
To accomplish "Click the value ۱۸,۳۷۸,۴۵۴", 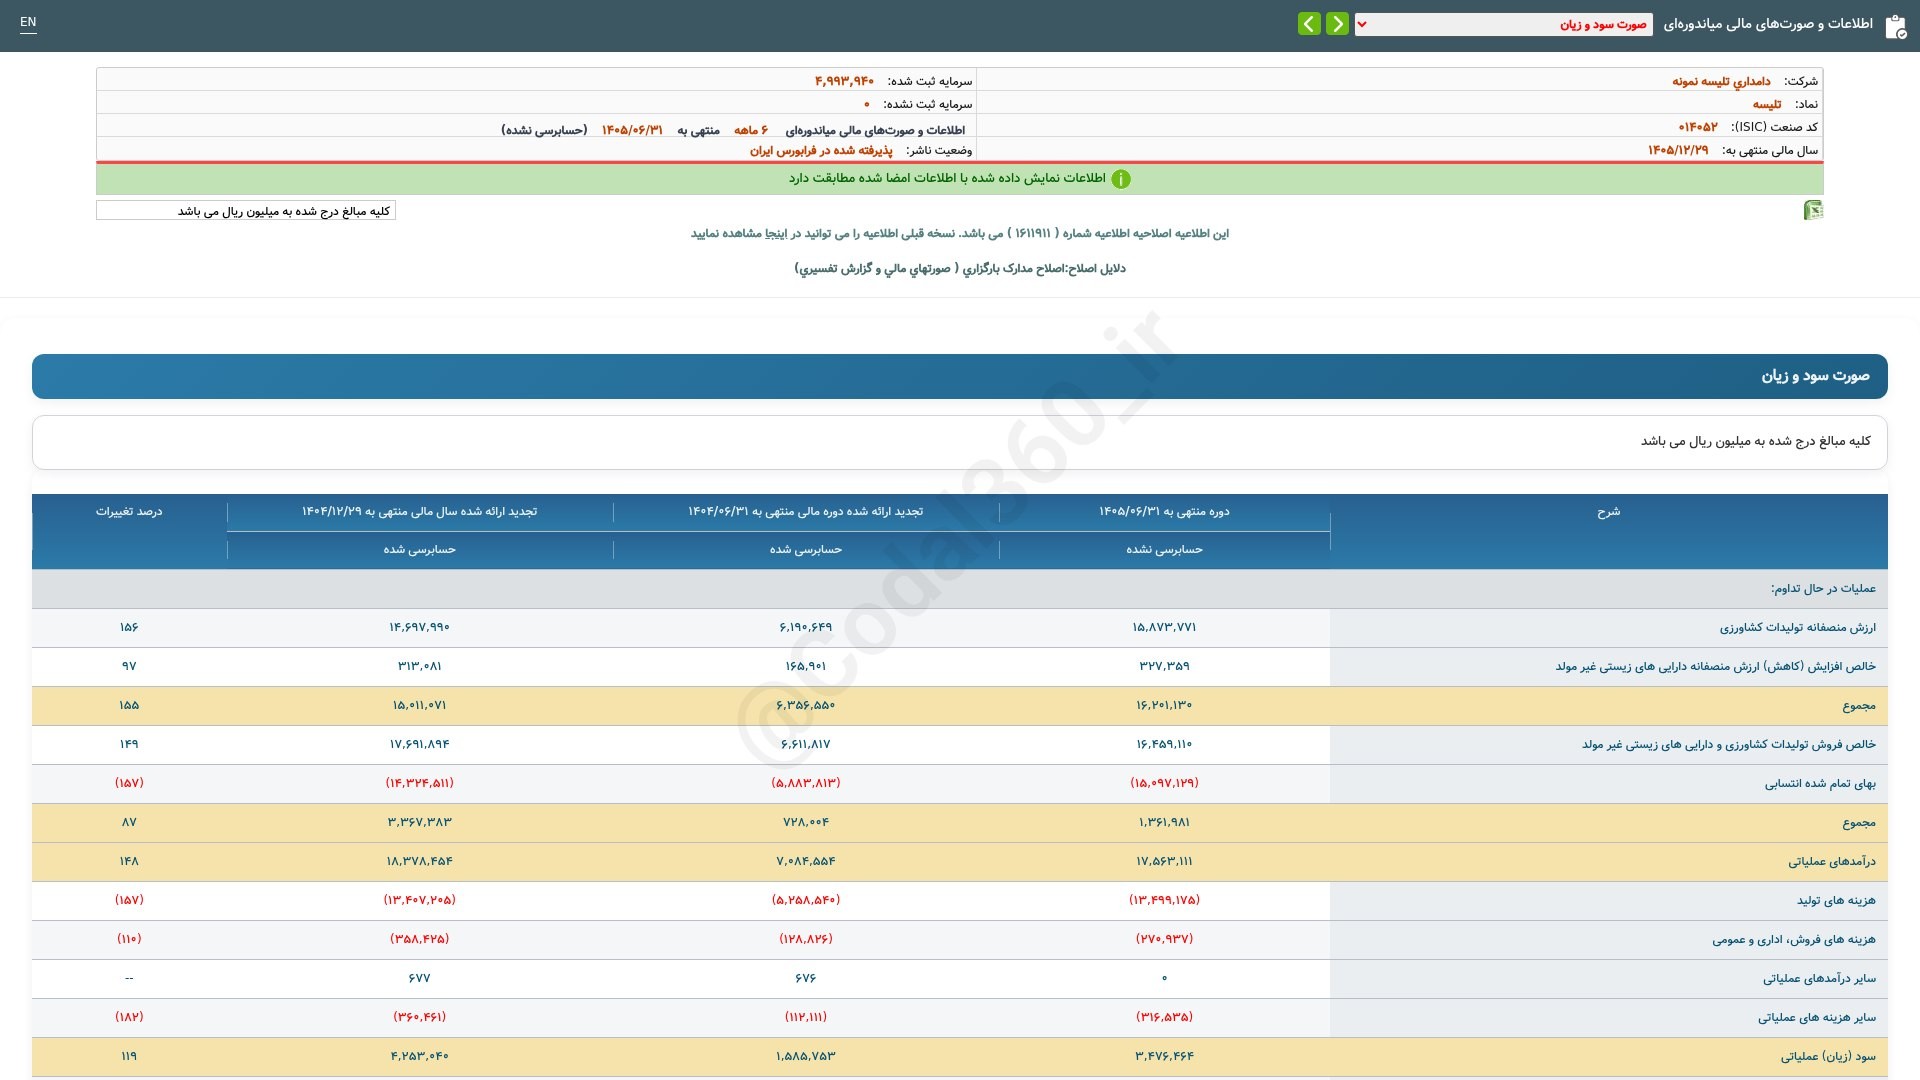I will (420, 861).
